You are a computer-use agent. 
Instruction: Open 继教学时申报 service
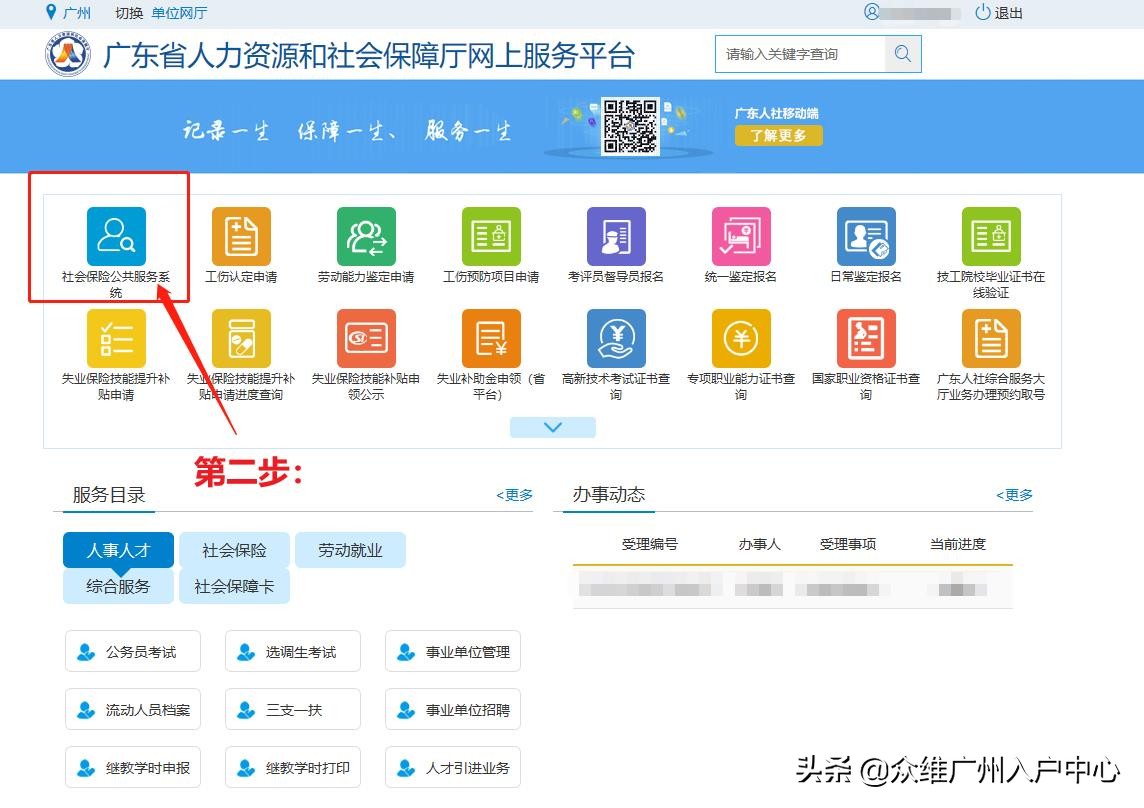[133, 767]
